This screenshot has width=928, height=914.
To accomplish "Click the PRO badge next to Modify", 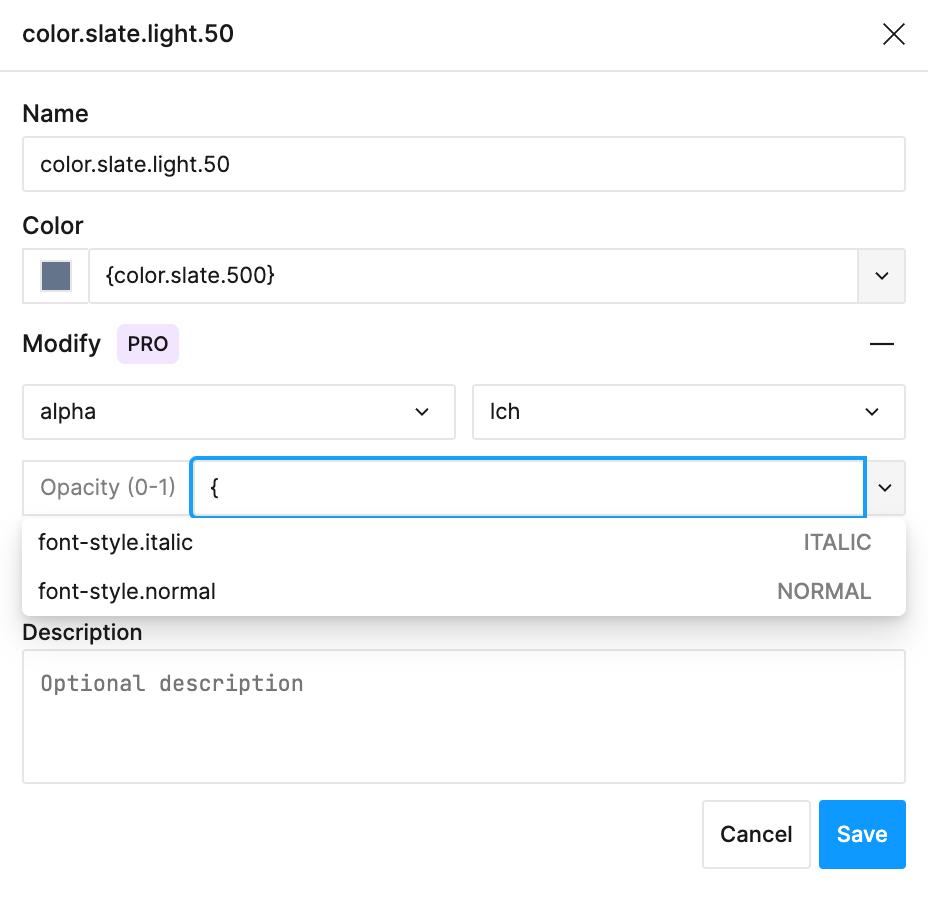I will [x=147, y=343].
